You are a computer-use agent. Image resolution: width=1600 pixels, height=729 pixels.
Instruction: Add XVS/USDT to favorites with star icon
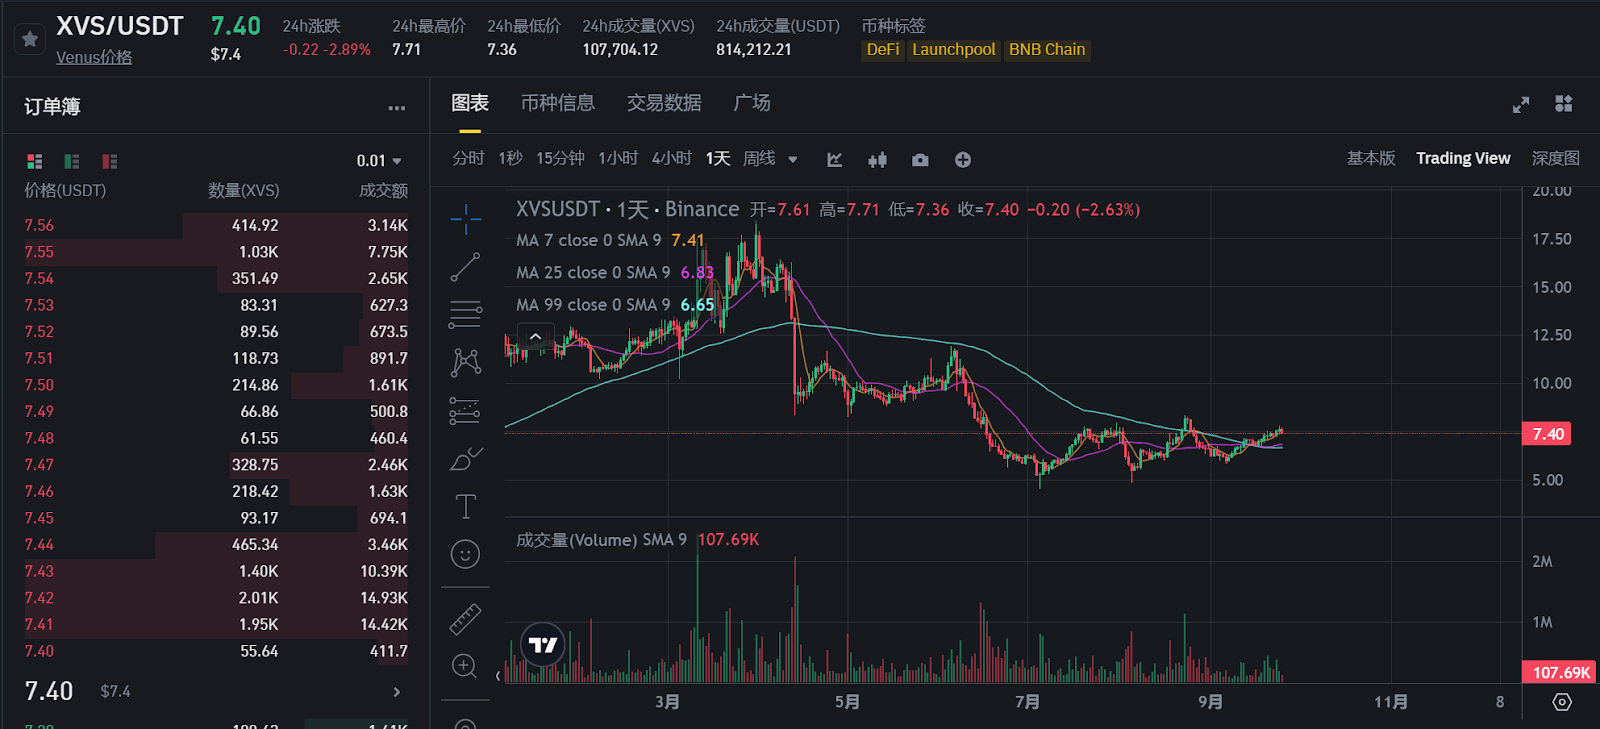click(x=30, y=39)
